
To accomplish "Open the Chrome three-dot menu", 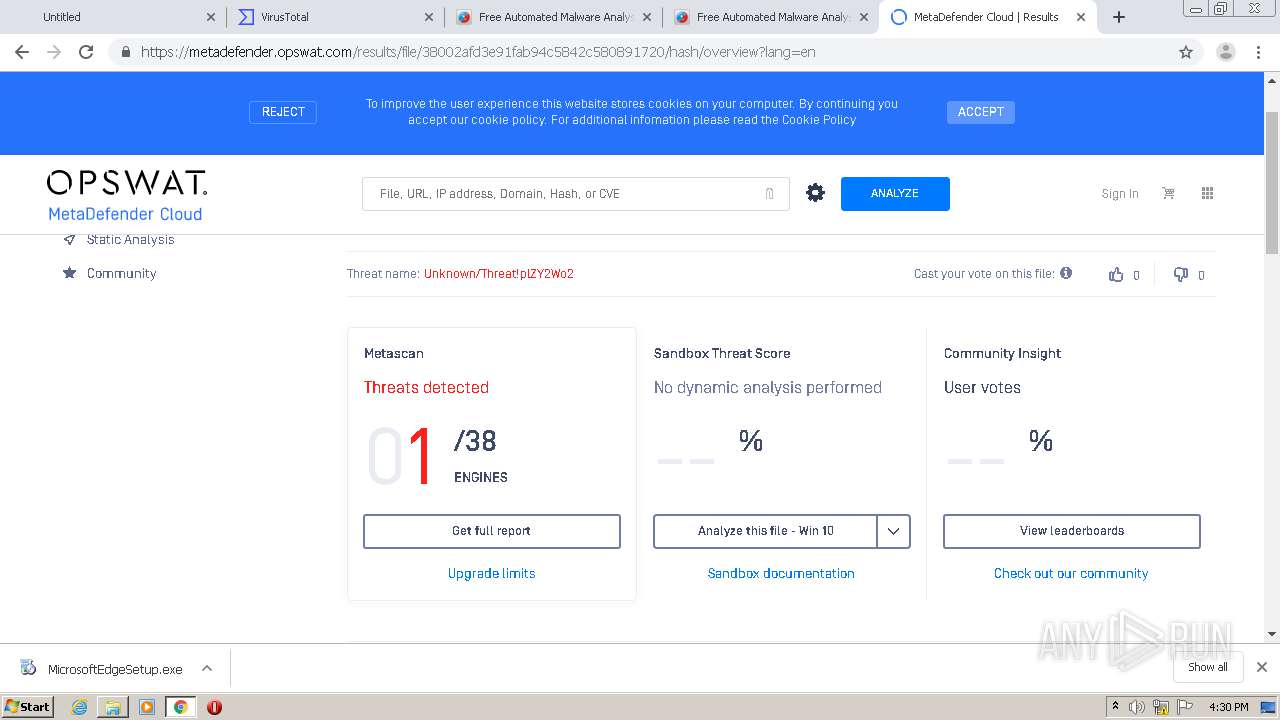I will click(1259, 52).
